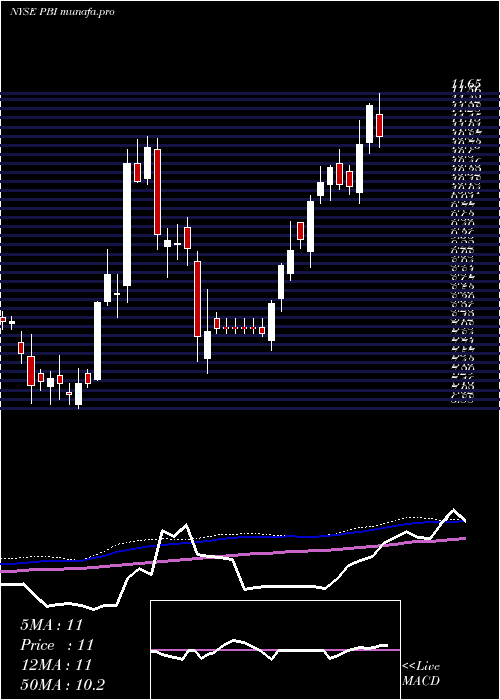Click the last red candlestick on the chart
Screen dimensions: 500x700
click(379, 125)
